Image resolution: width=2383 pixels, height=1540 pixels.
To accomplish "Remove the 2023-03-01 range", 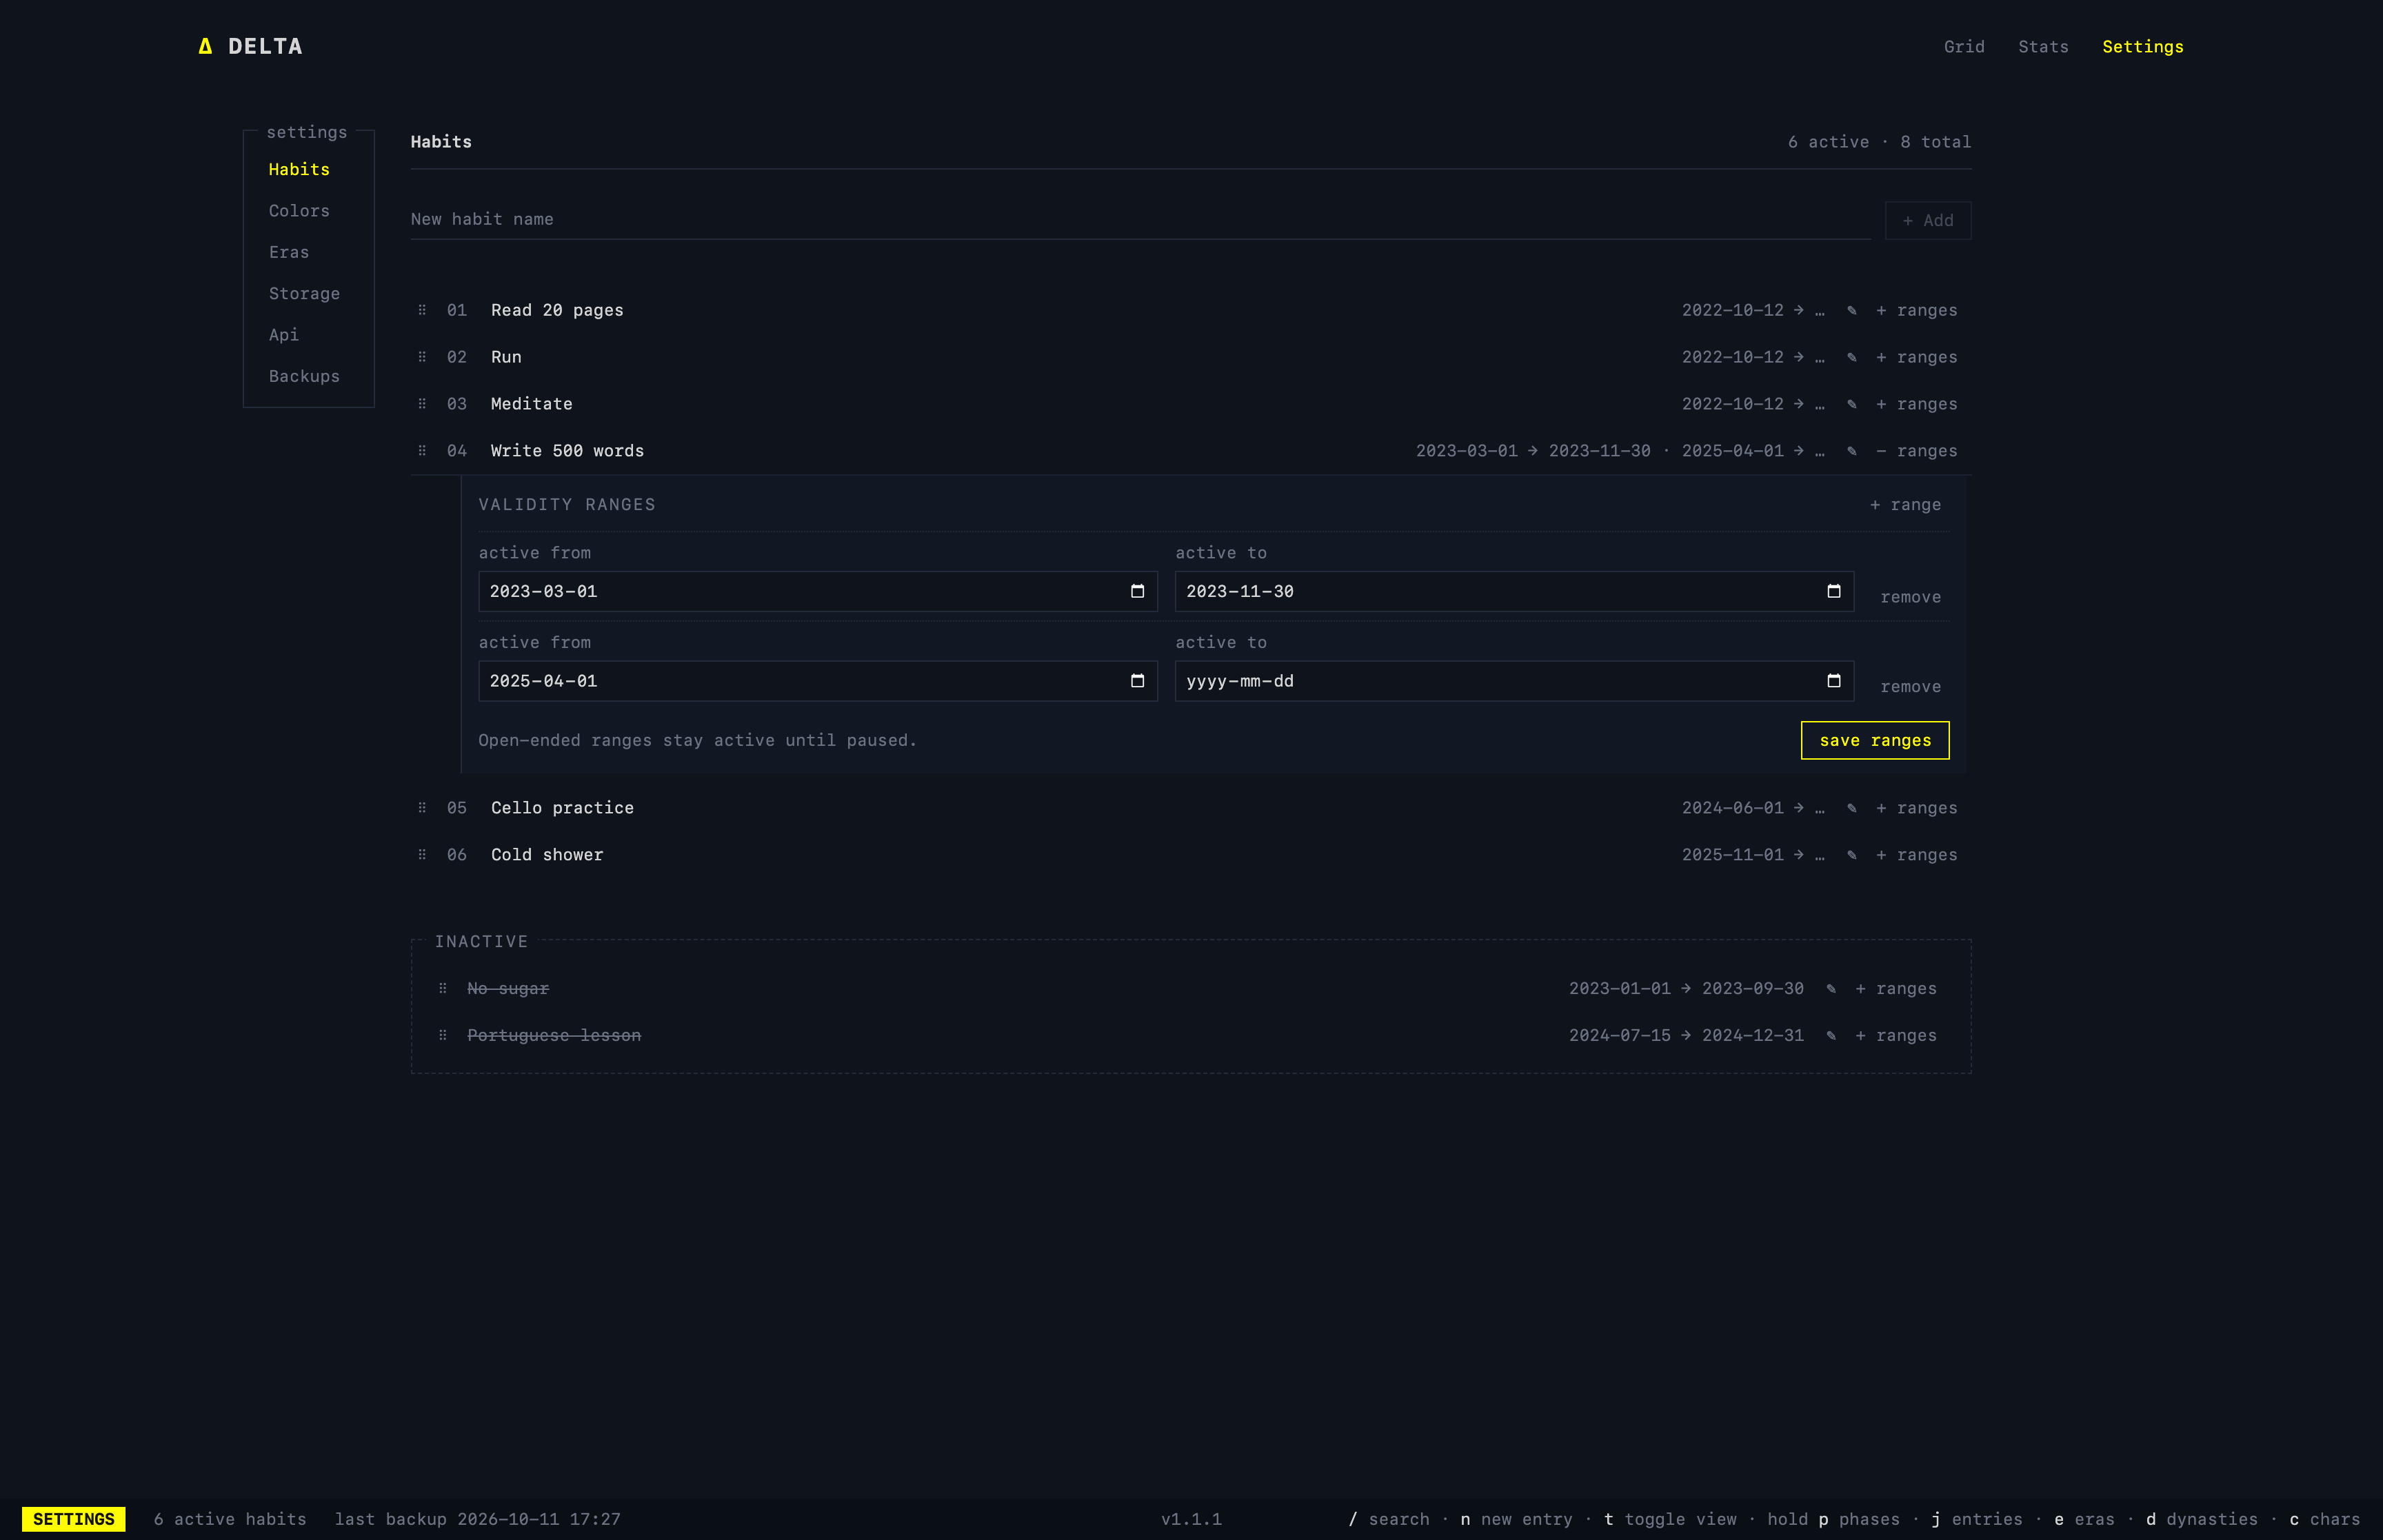I will (x=1910, y=597).
